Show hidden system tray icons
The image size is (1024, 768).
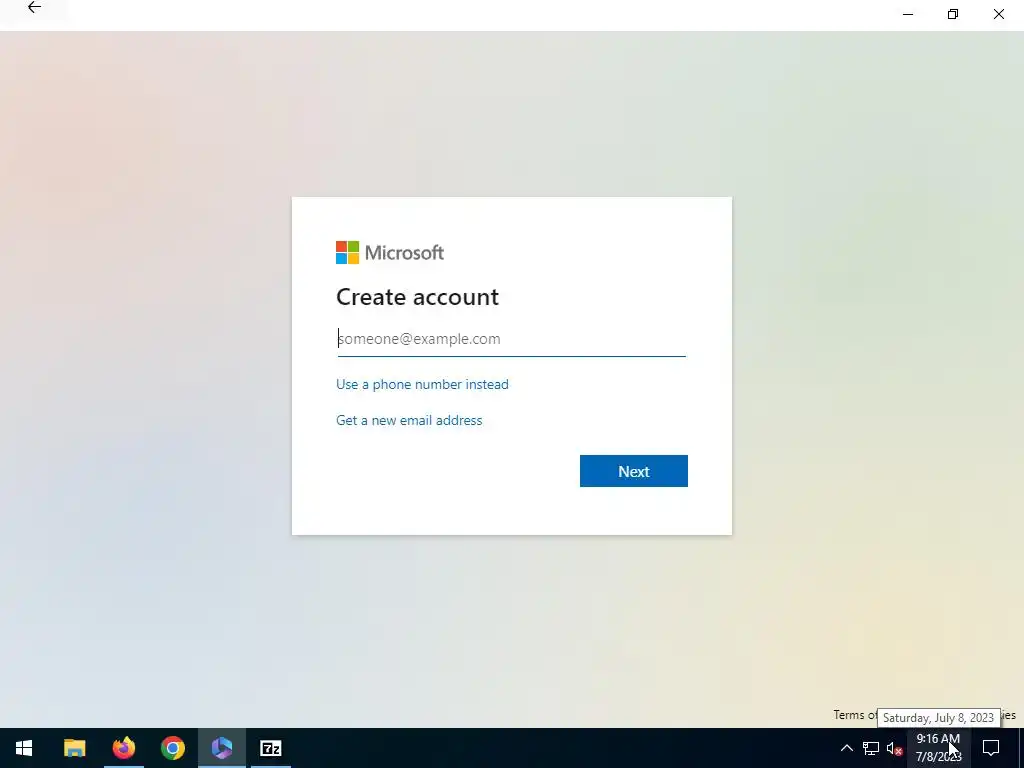click(x=846, y=748)
